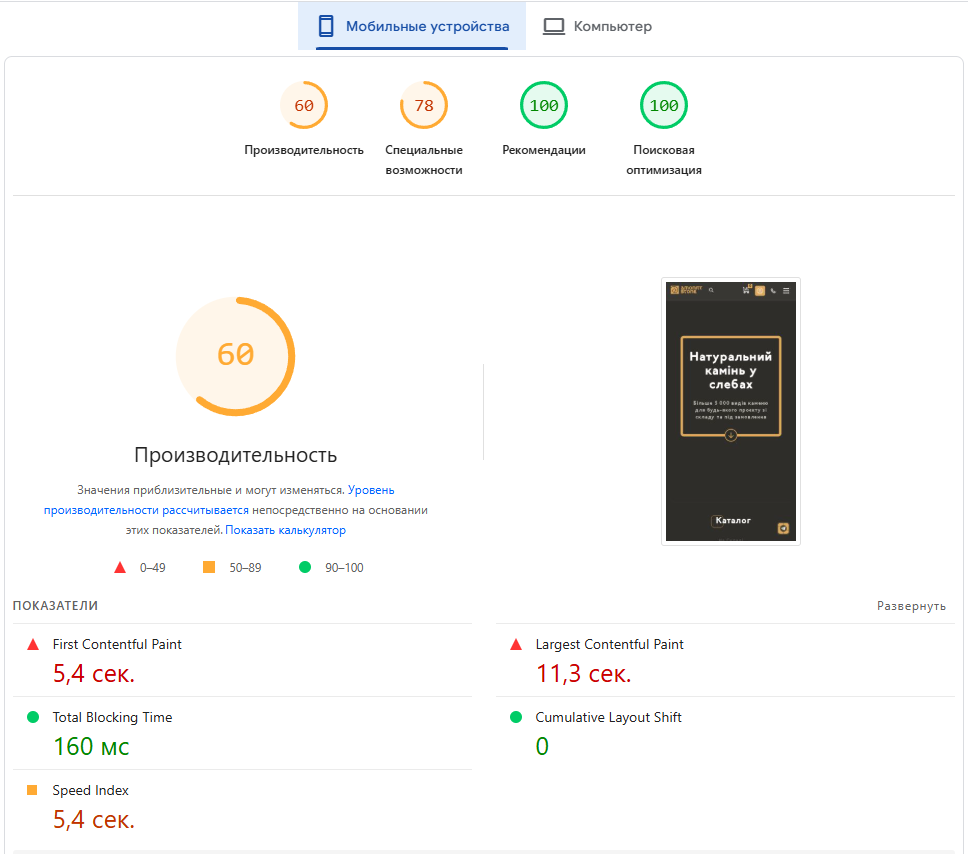Click the red triangle 0–49 legend icon
Image resolution: width=968 pixels, height=854 pixels.
point(120,567)
